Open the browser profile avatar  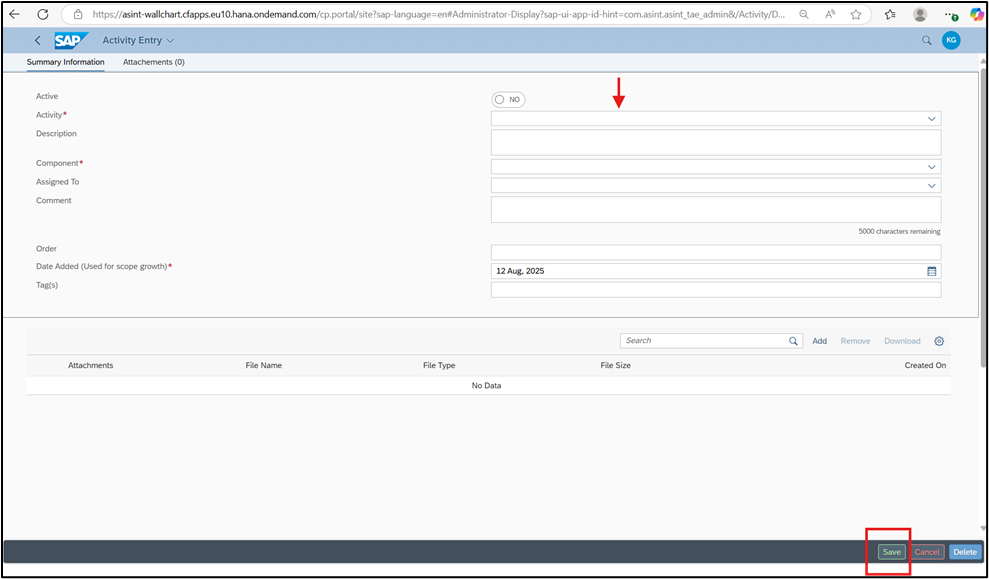click(x=920, y=14)
